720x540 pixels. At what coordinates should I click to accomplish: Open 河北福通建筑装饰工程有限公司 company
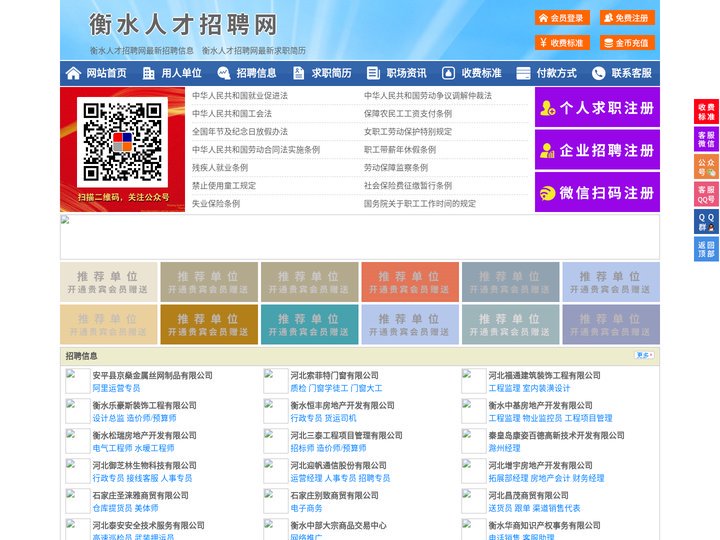[544, 375]
